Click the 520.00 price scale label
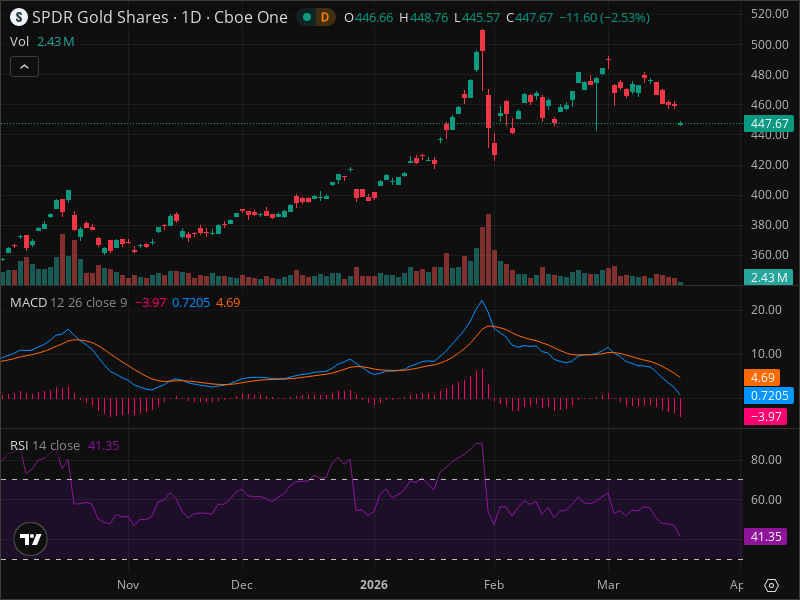The image size is (800, 600). point(769,14)
